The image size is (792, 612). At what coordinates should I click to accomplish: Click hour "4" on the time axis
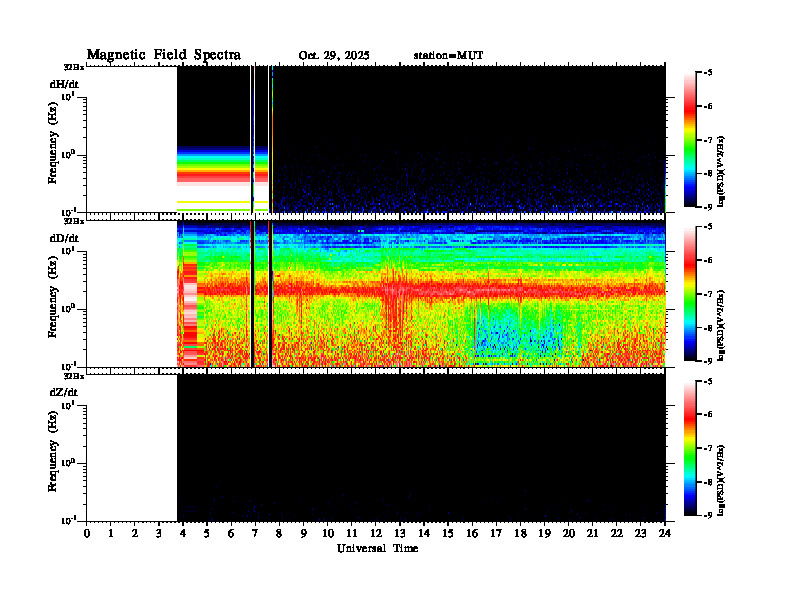[183, 533]
